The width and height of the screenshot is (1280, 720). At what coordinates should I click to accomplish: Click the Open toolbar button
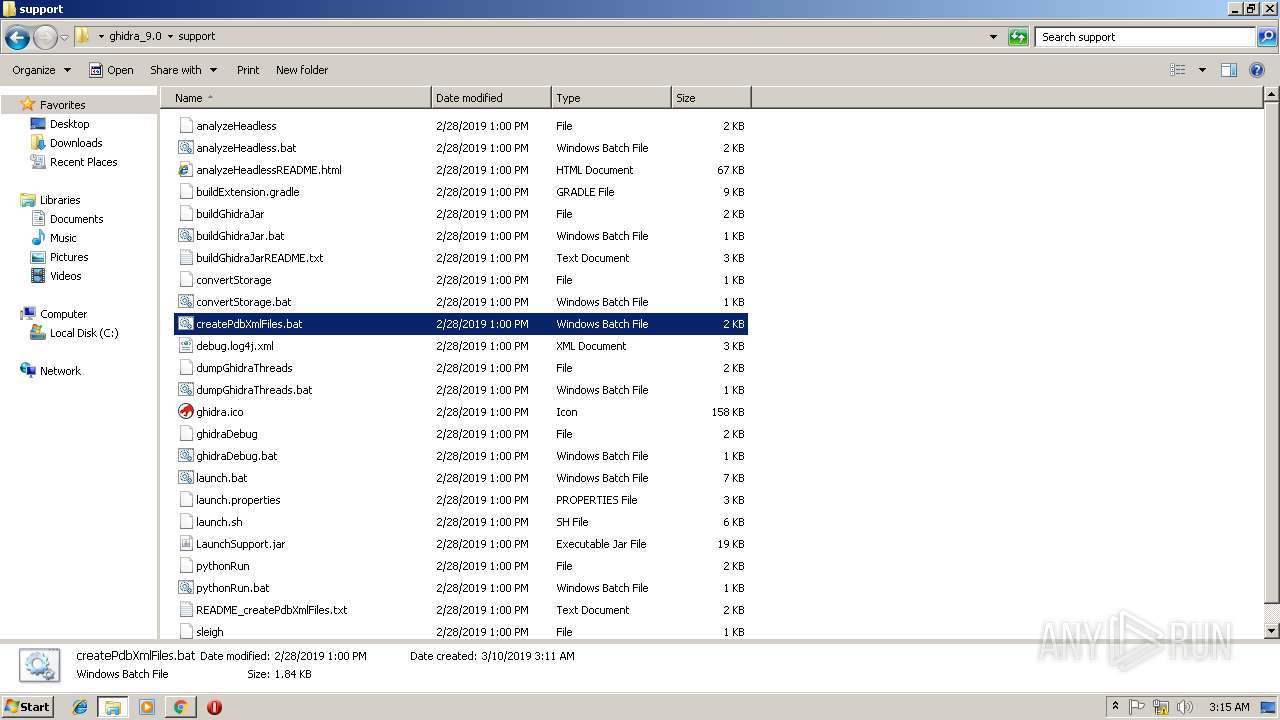tap(111, 70)
